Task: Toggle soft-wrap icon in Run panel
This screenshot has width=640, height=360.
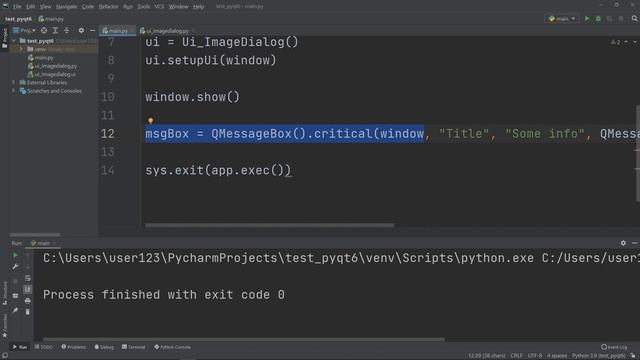Action: click(x=28, y=278)
